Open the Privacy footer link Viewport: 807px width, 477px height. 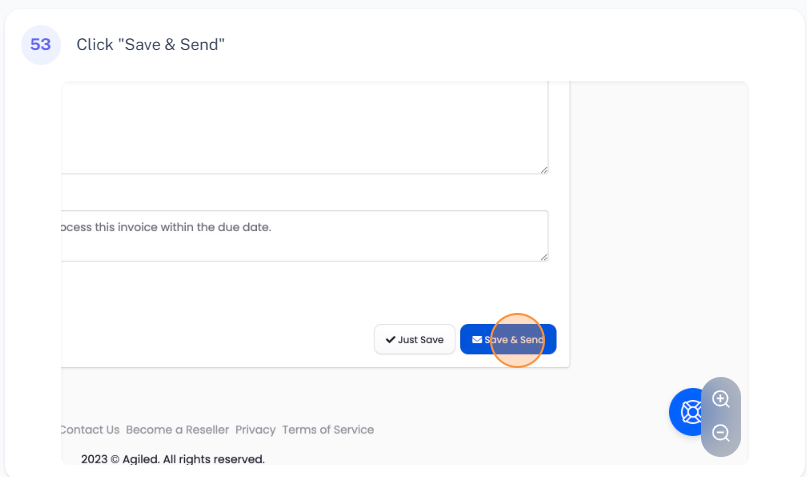(255, 430)
